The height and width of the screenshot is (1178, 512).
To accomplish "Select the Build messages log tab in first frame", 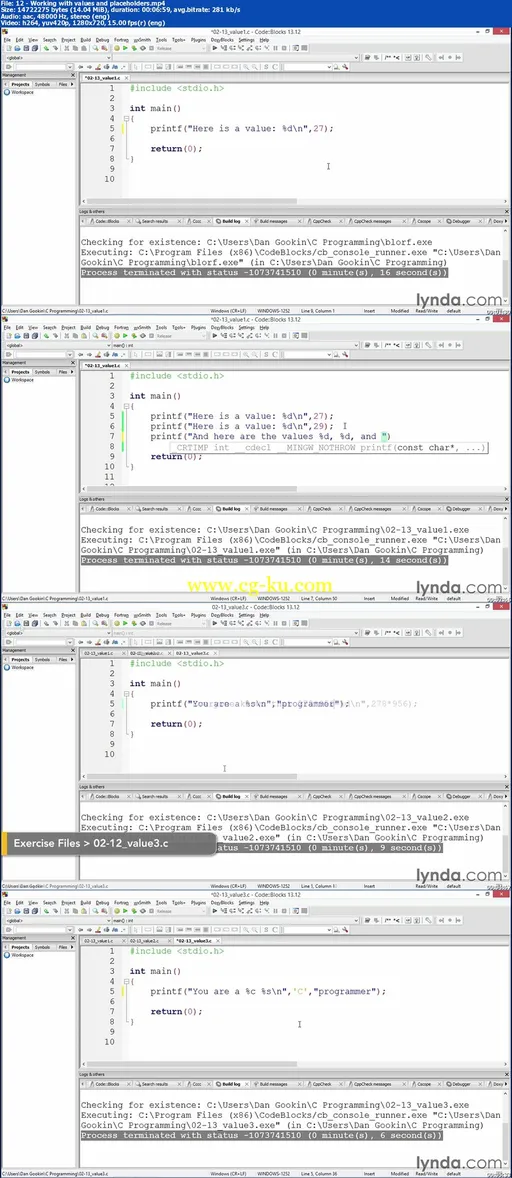I will pos(271,222).
